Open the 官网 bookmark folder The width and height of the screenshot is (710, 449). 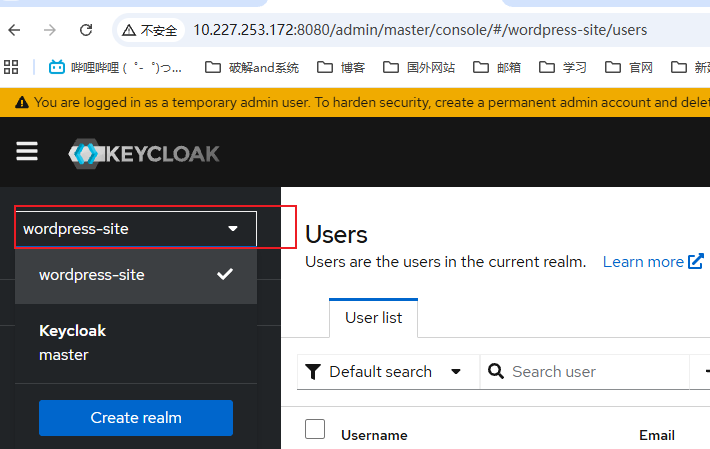point(629,67)
